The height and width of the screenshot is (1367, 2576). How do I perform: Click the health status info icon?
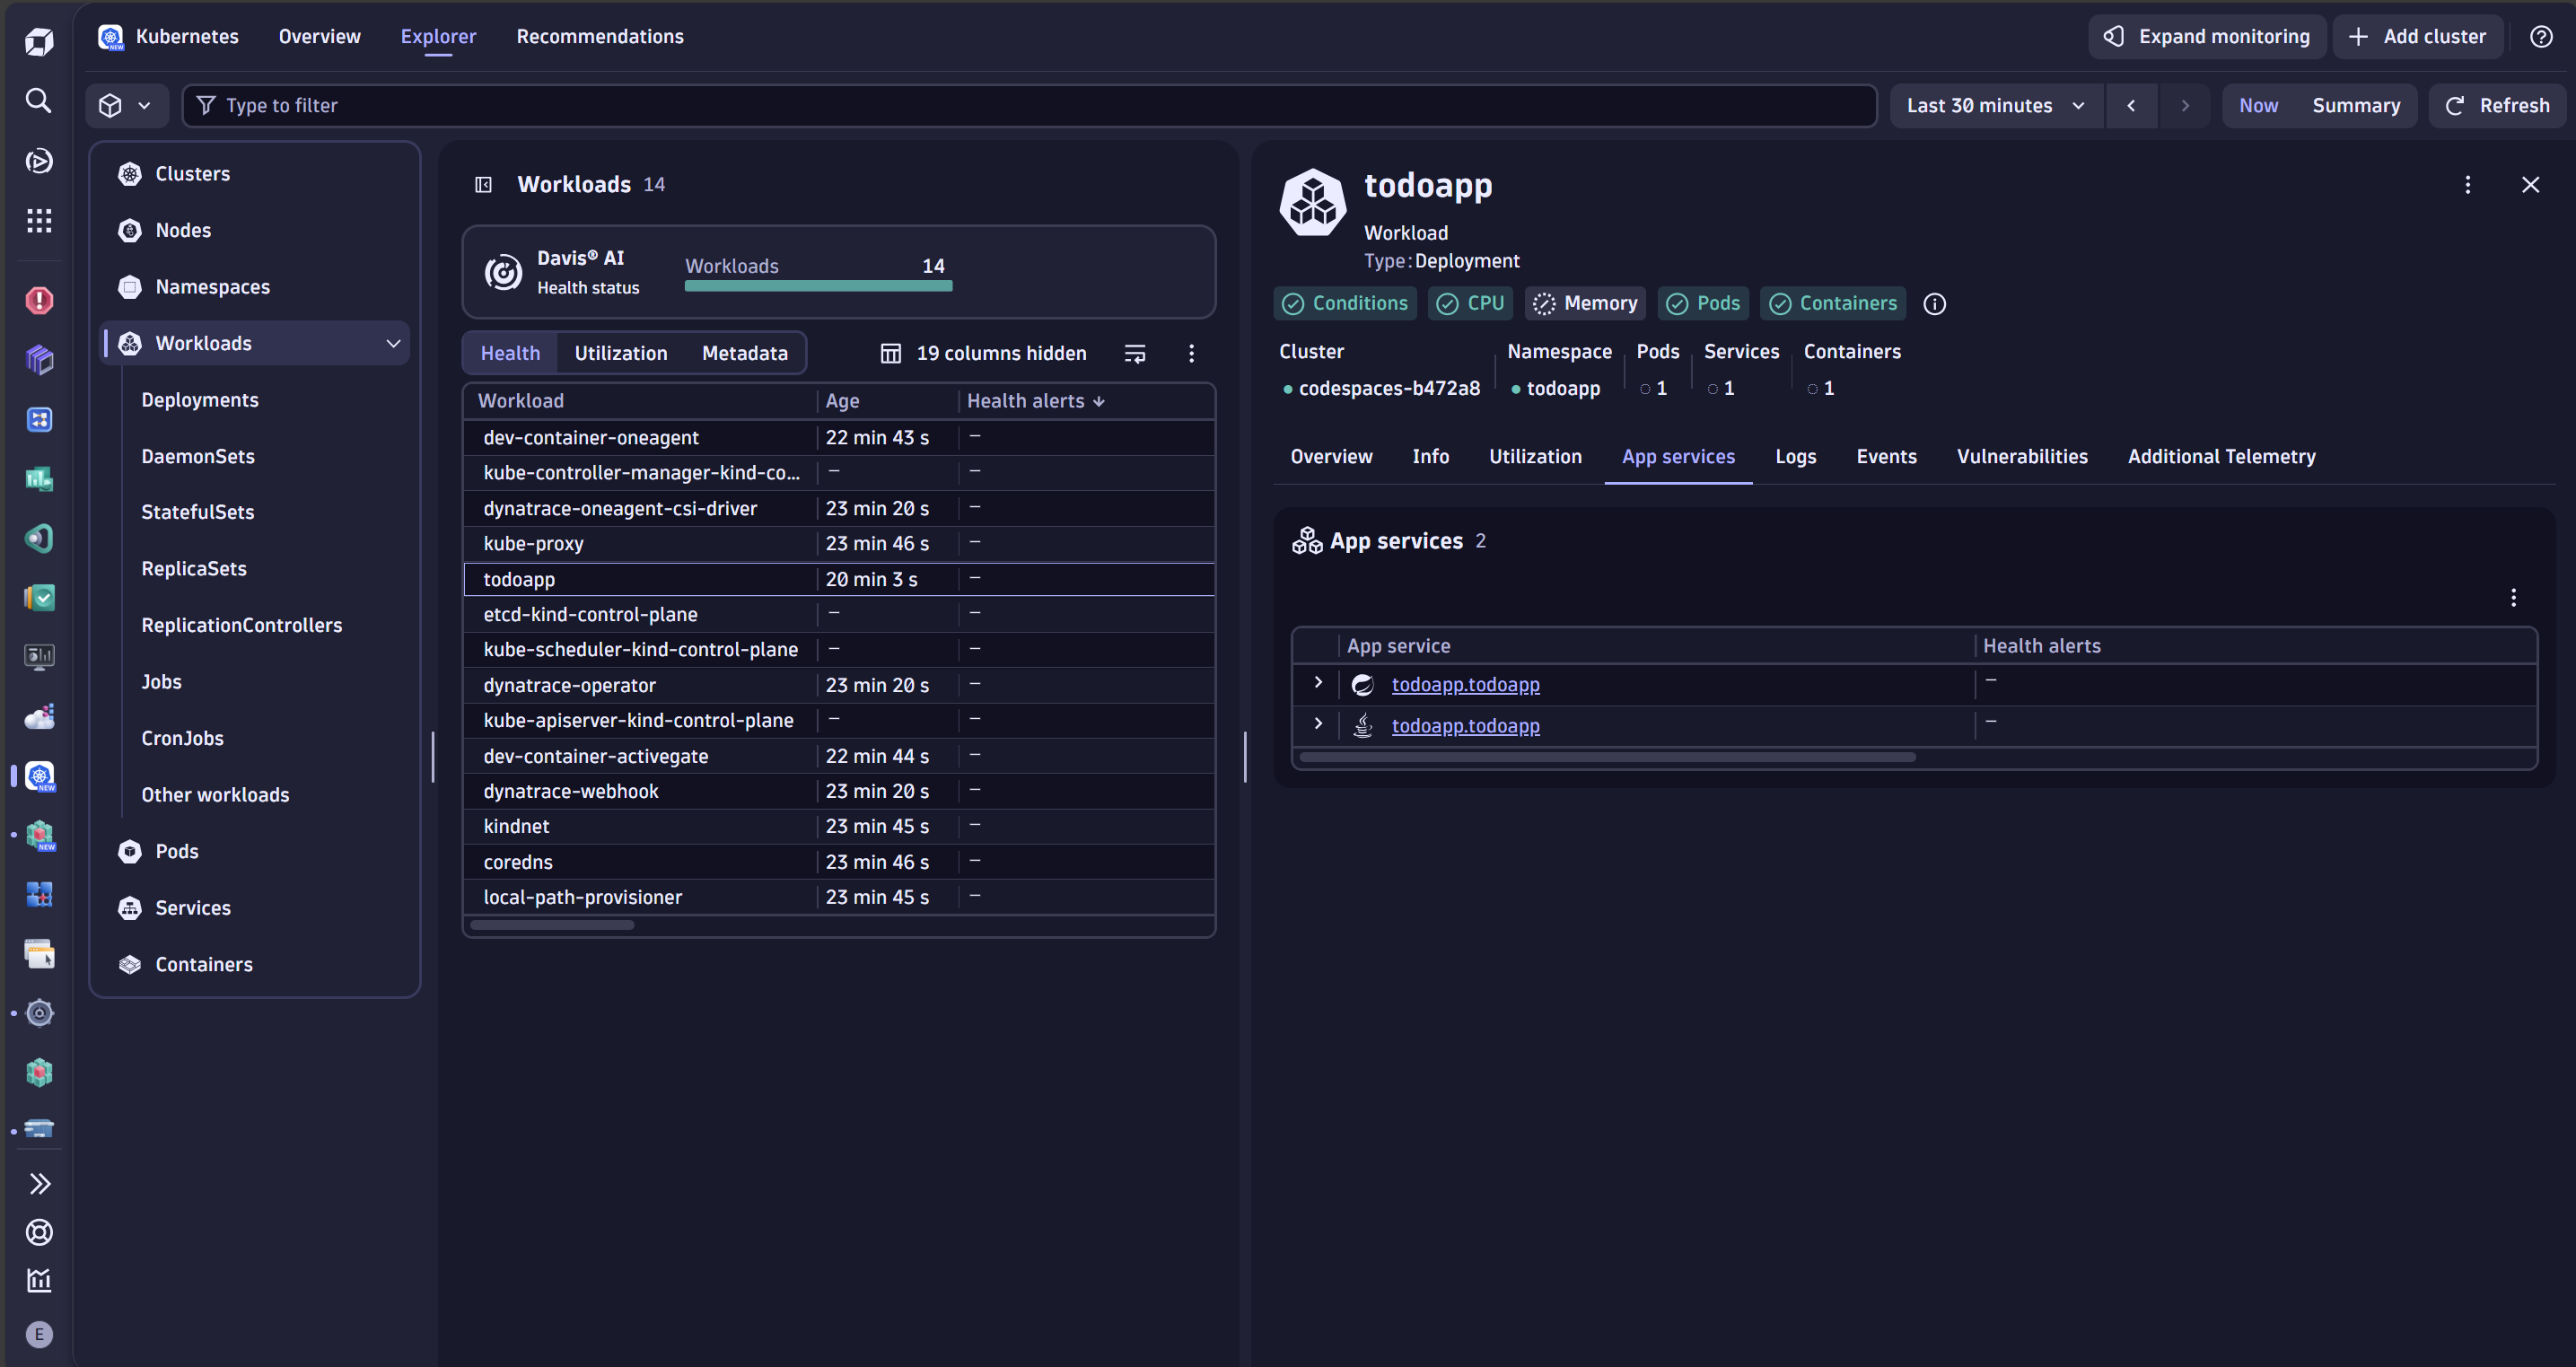[x=1935, y=304]
